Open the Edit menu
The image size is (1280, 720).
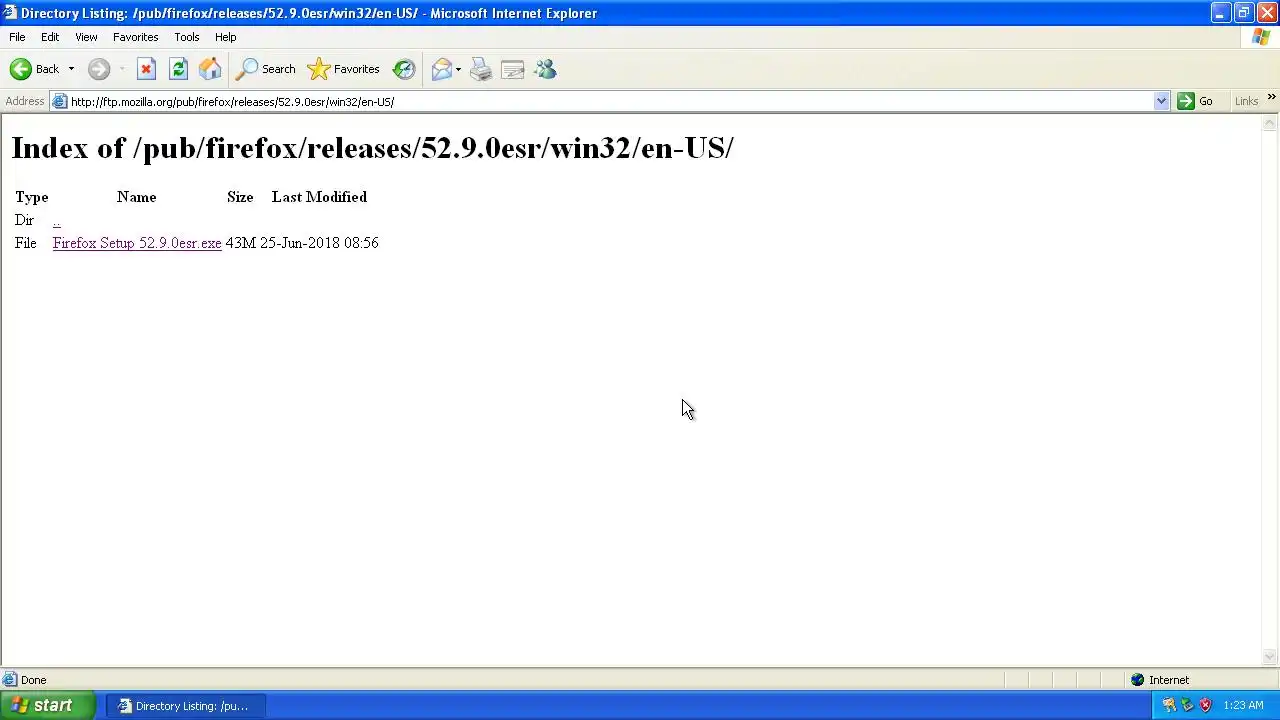point(50,37)
